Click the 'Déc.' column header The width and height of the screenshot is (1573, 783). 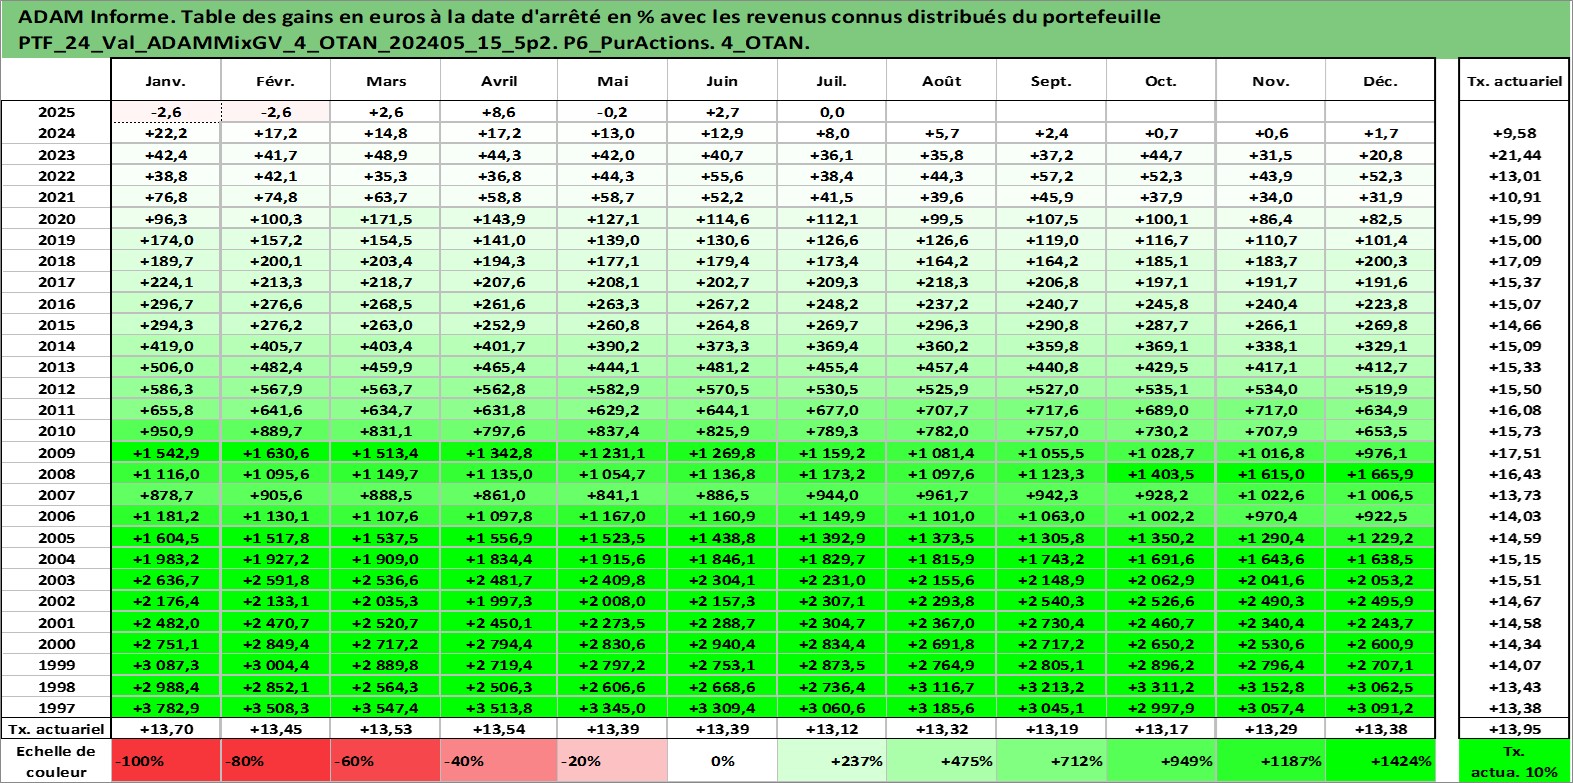(1380, 81)
